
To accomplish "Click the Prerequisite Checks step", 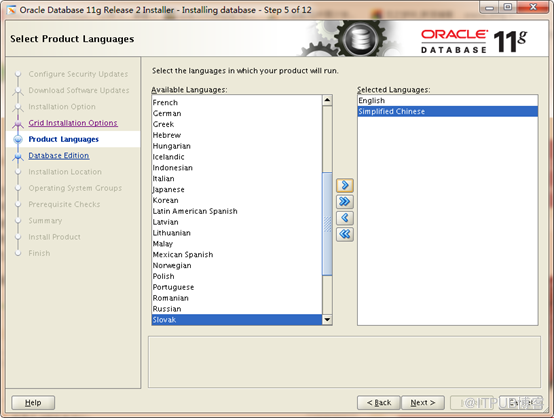I will tap(64, 204).
